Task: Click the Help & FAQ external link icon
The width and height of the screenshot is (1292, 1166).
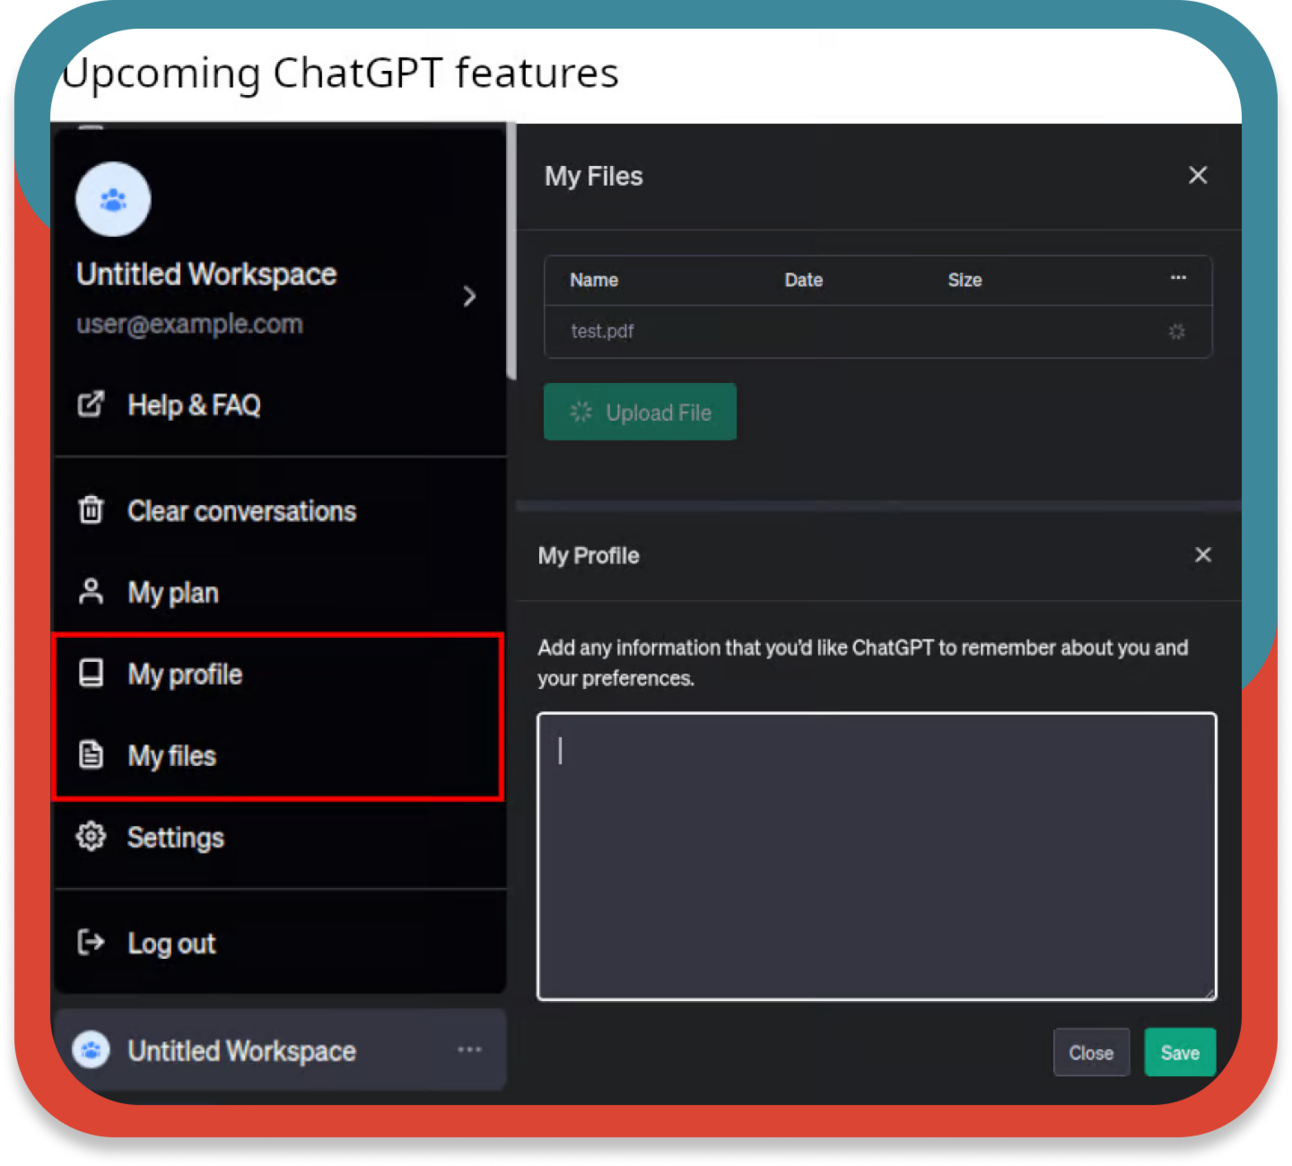Action: pyautogui.click(x=91, y=404)
